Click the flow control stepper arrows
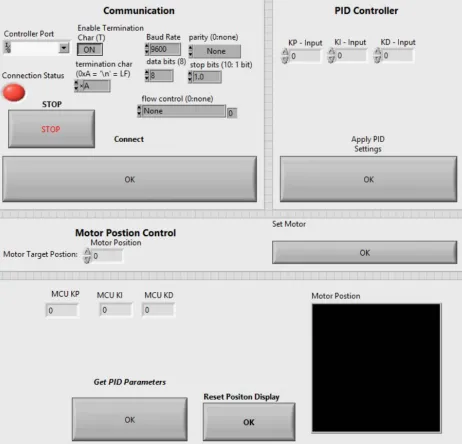The image size is (462, 444). coord(139,111)
